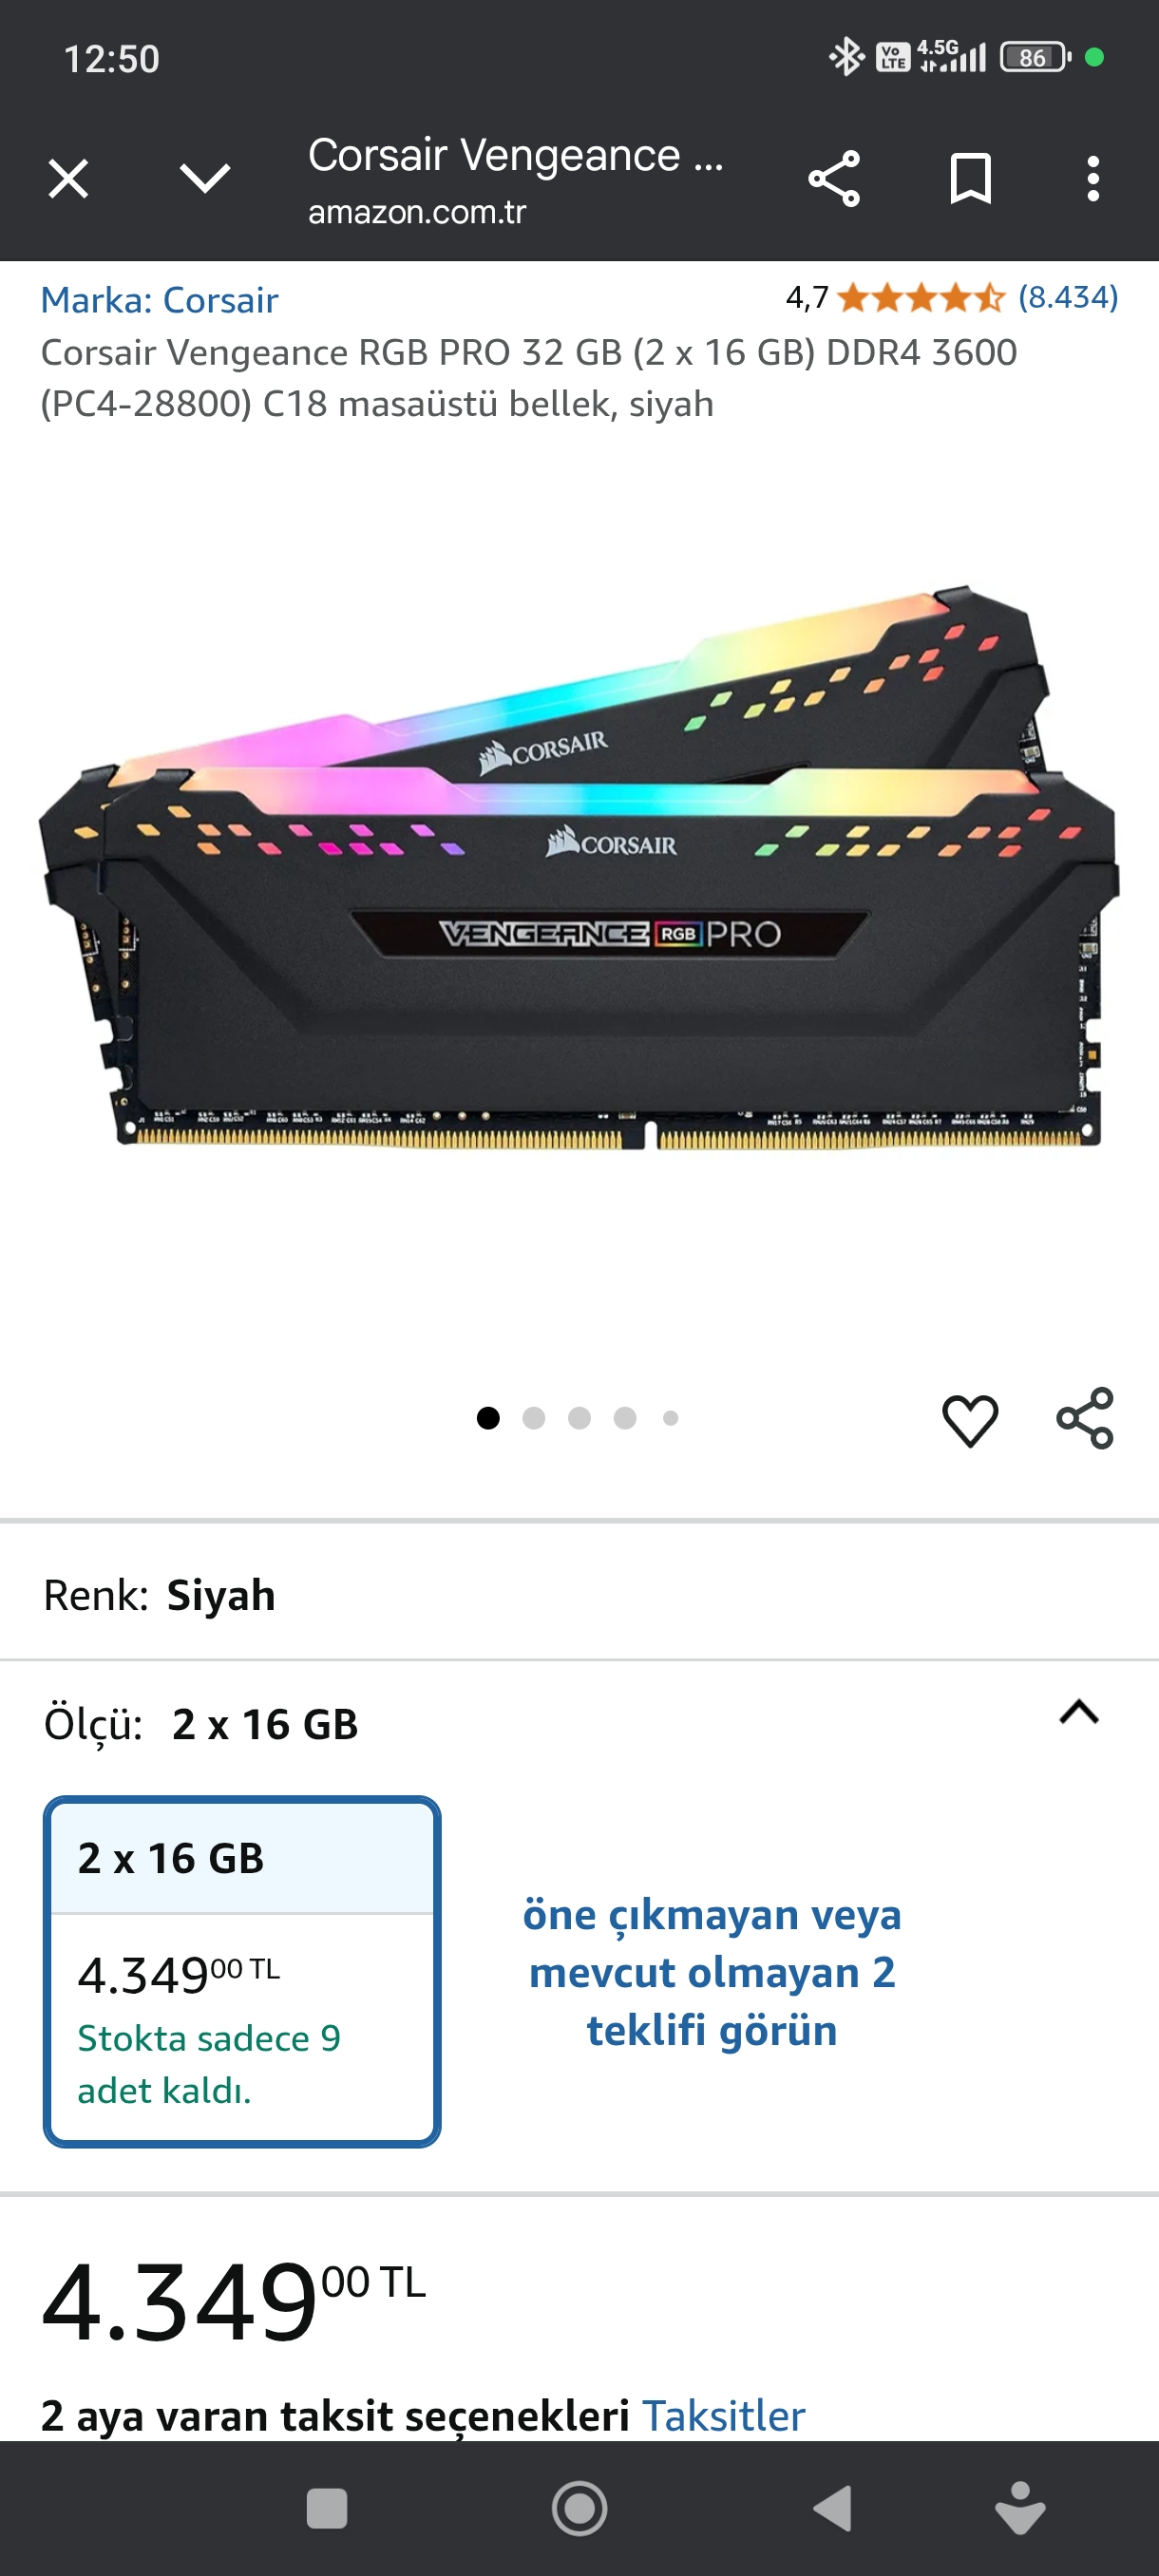Collapse the Ölçü size section
This screenshot has height=2576, width=1159.
coord(1079,1713)
